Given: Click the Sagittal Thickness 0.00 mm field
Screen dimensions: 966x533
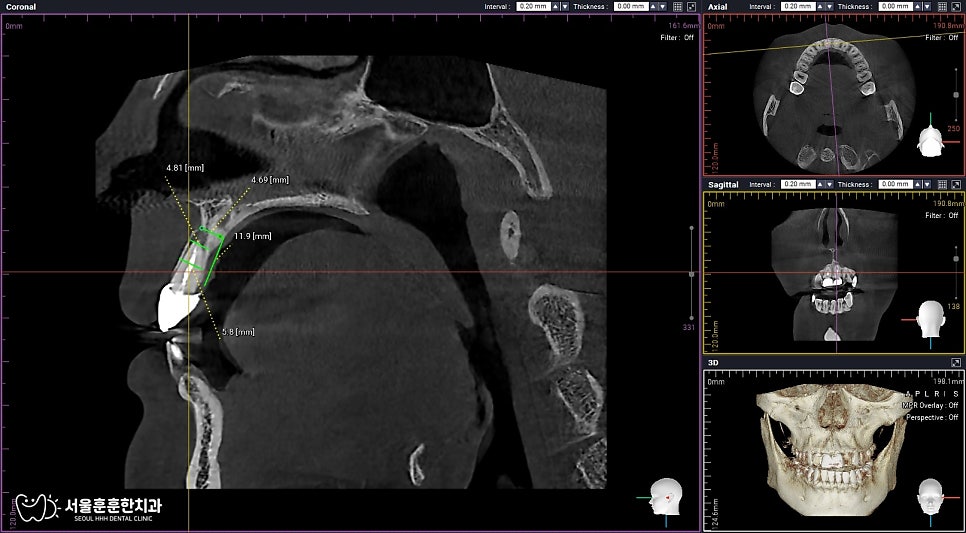Looking at the screenshot, I should [x=896, y=185].
